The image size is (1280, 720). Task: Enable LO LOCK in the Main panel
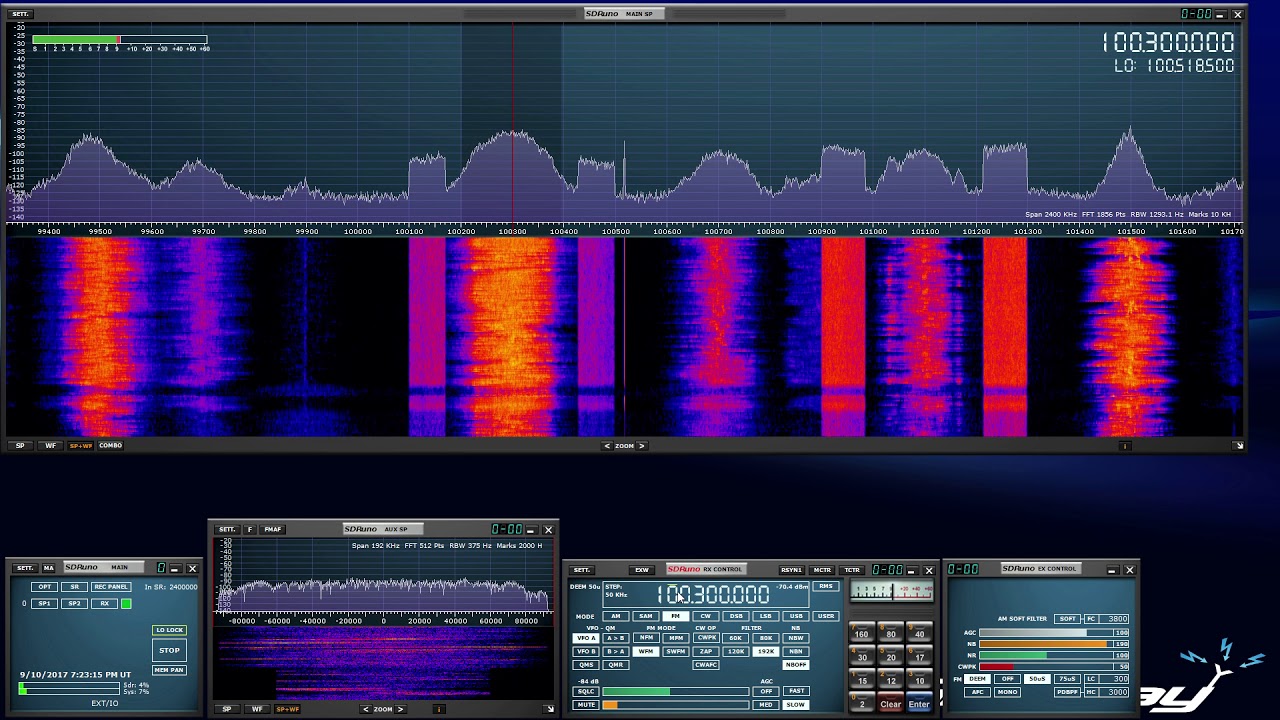(x=169, y=630)
